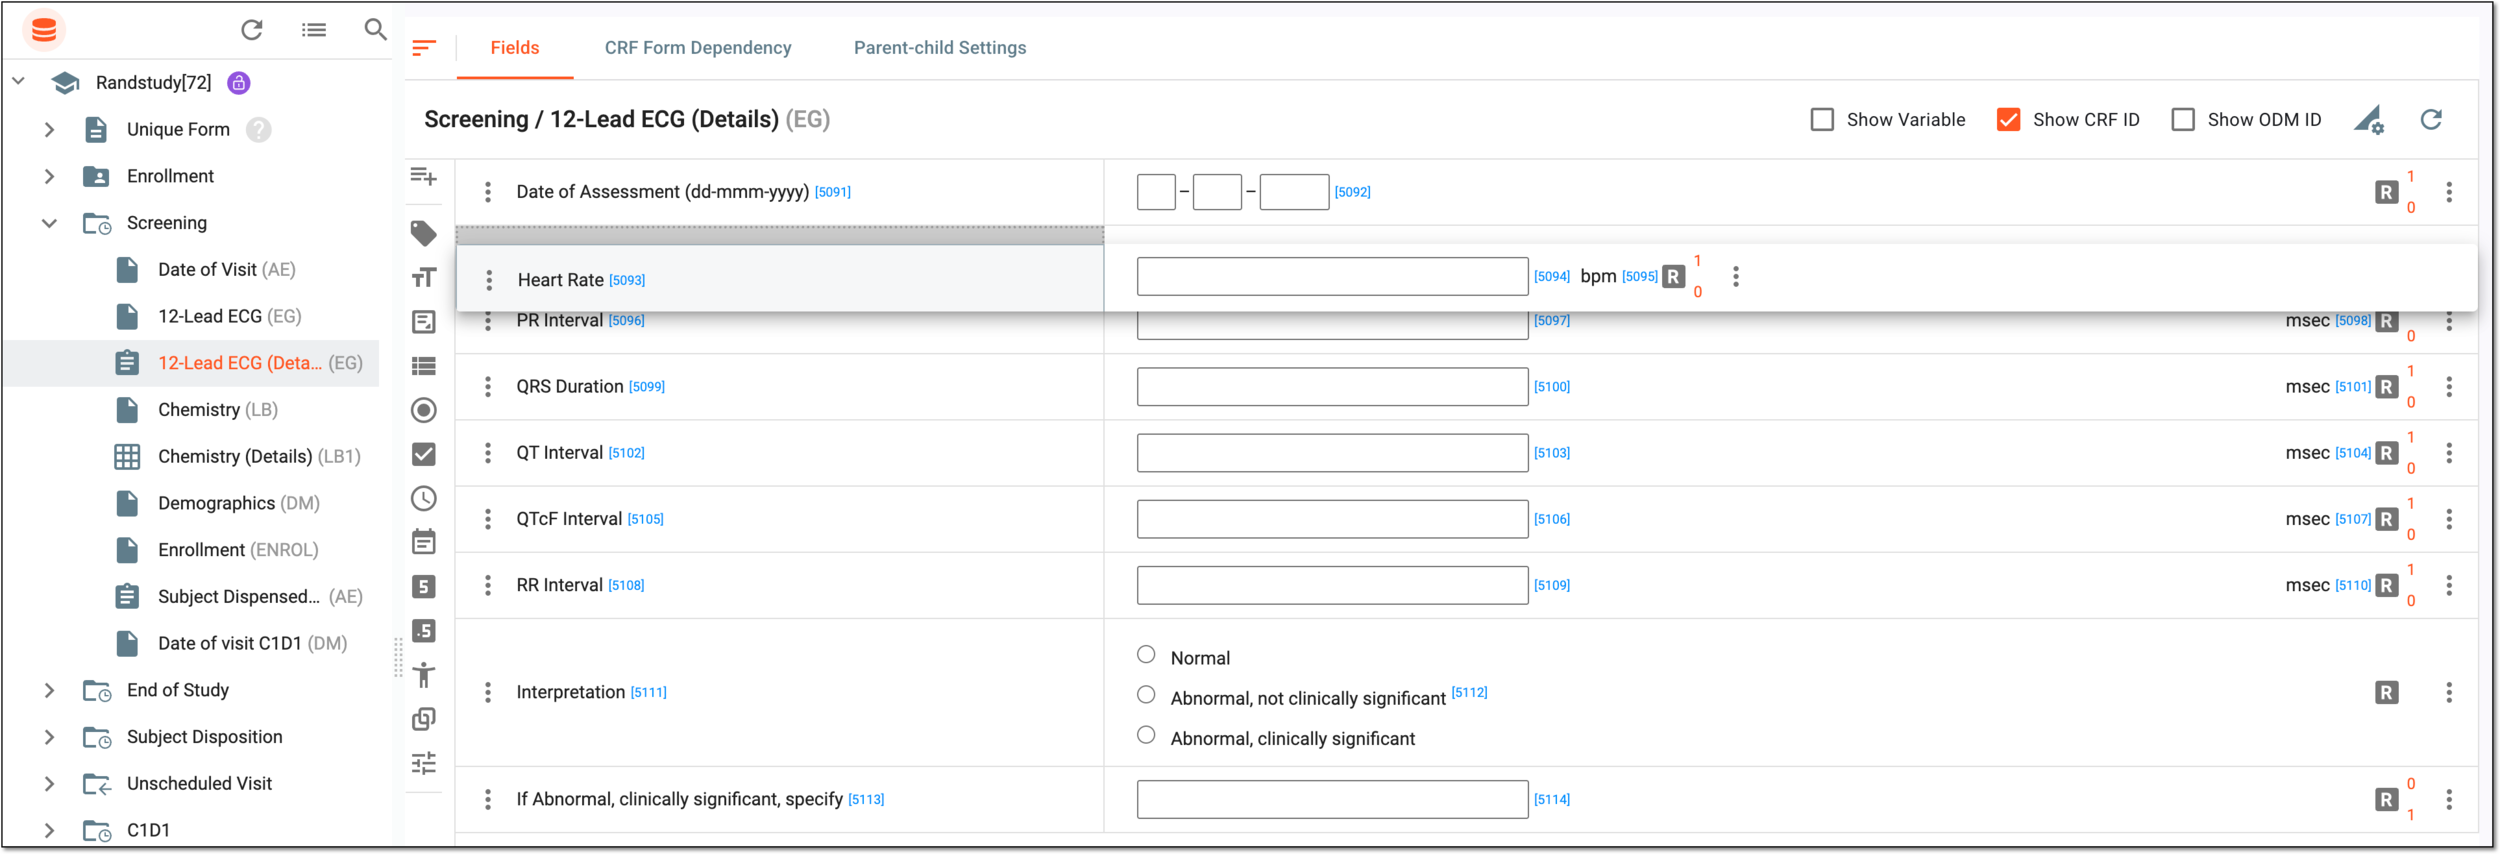Select the date calendar field tool
The height and width of the screenshot is (854, 2500).
pos(424,542)
